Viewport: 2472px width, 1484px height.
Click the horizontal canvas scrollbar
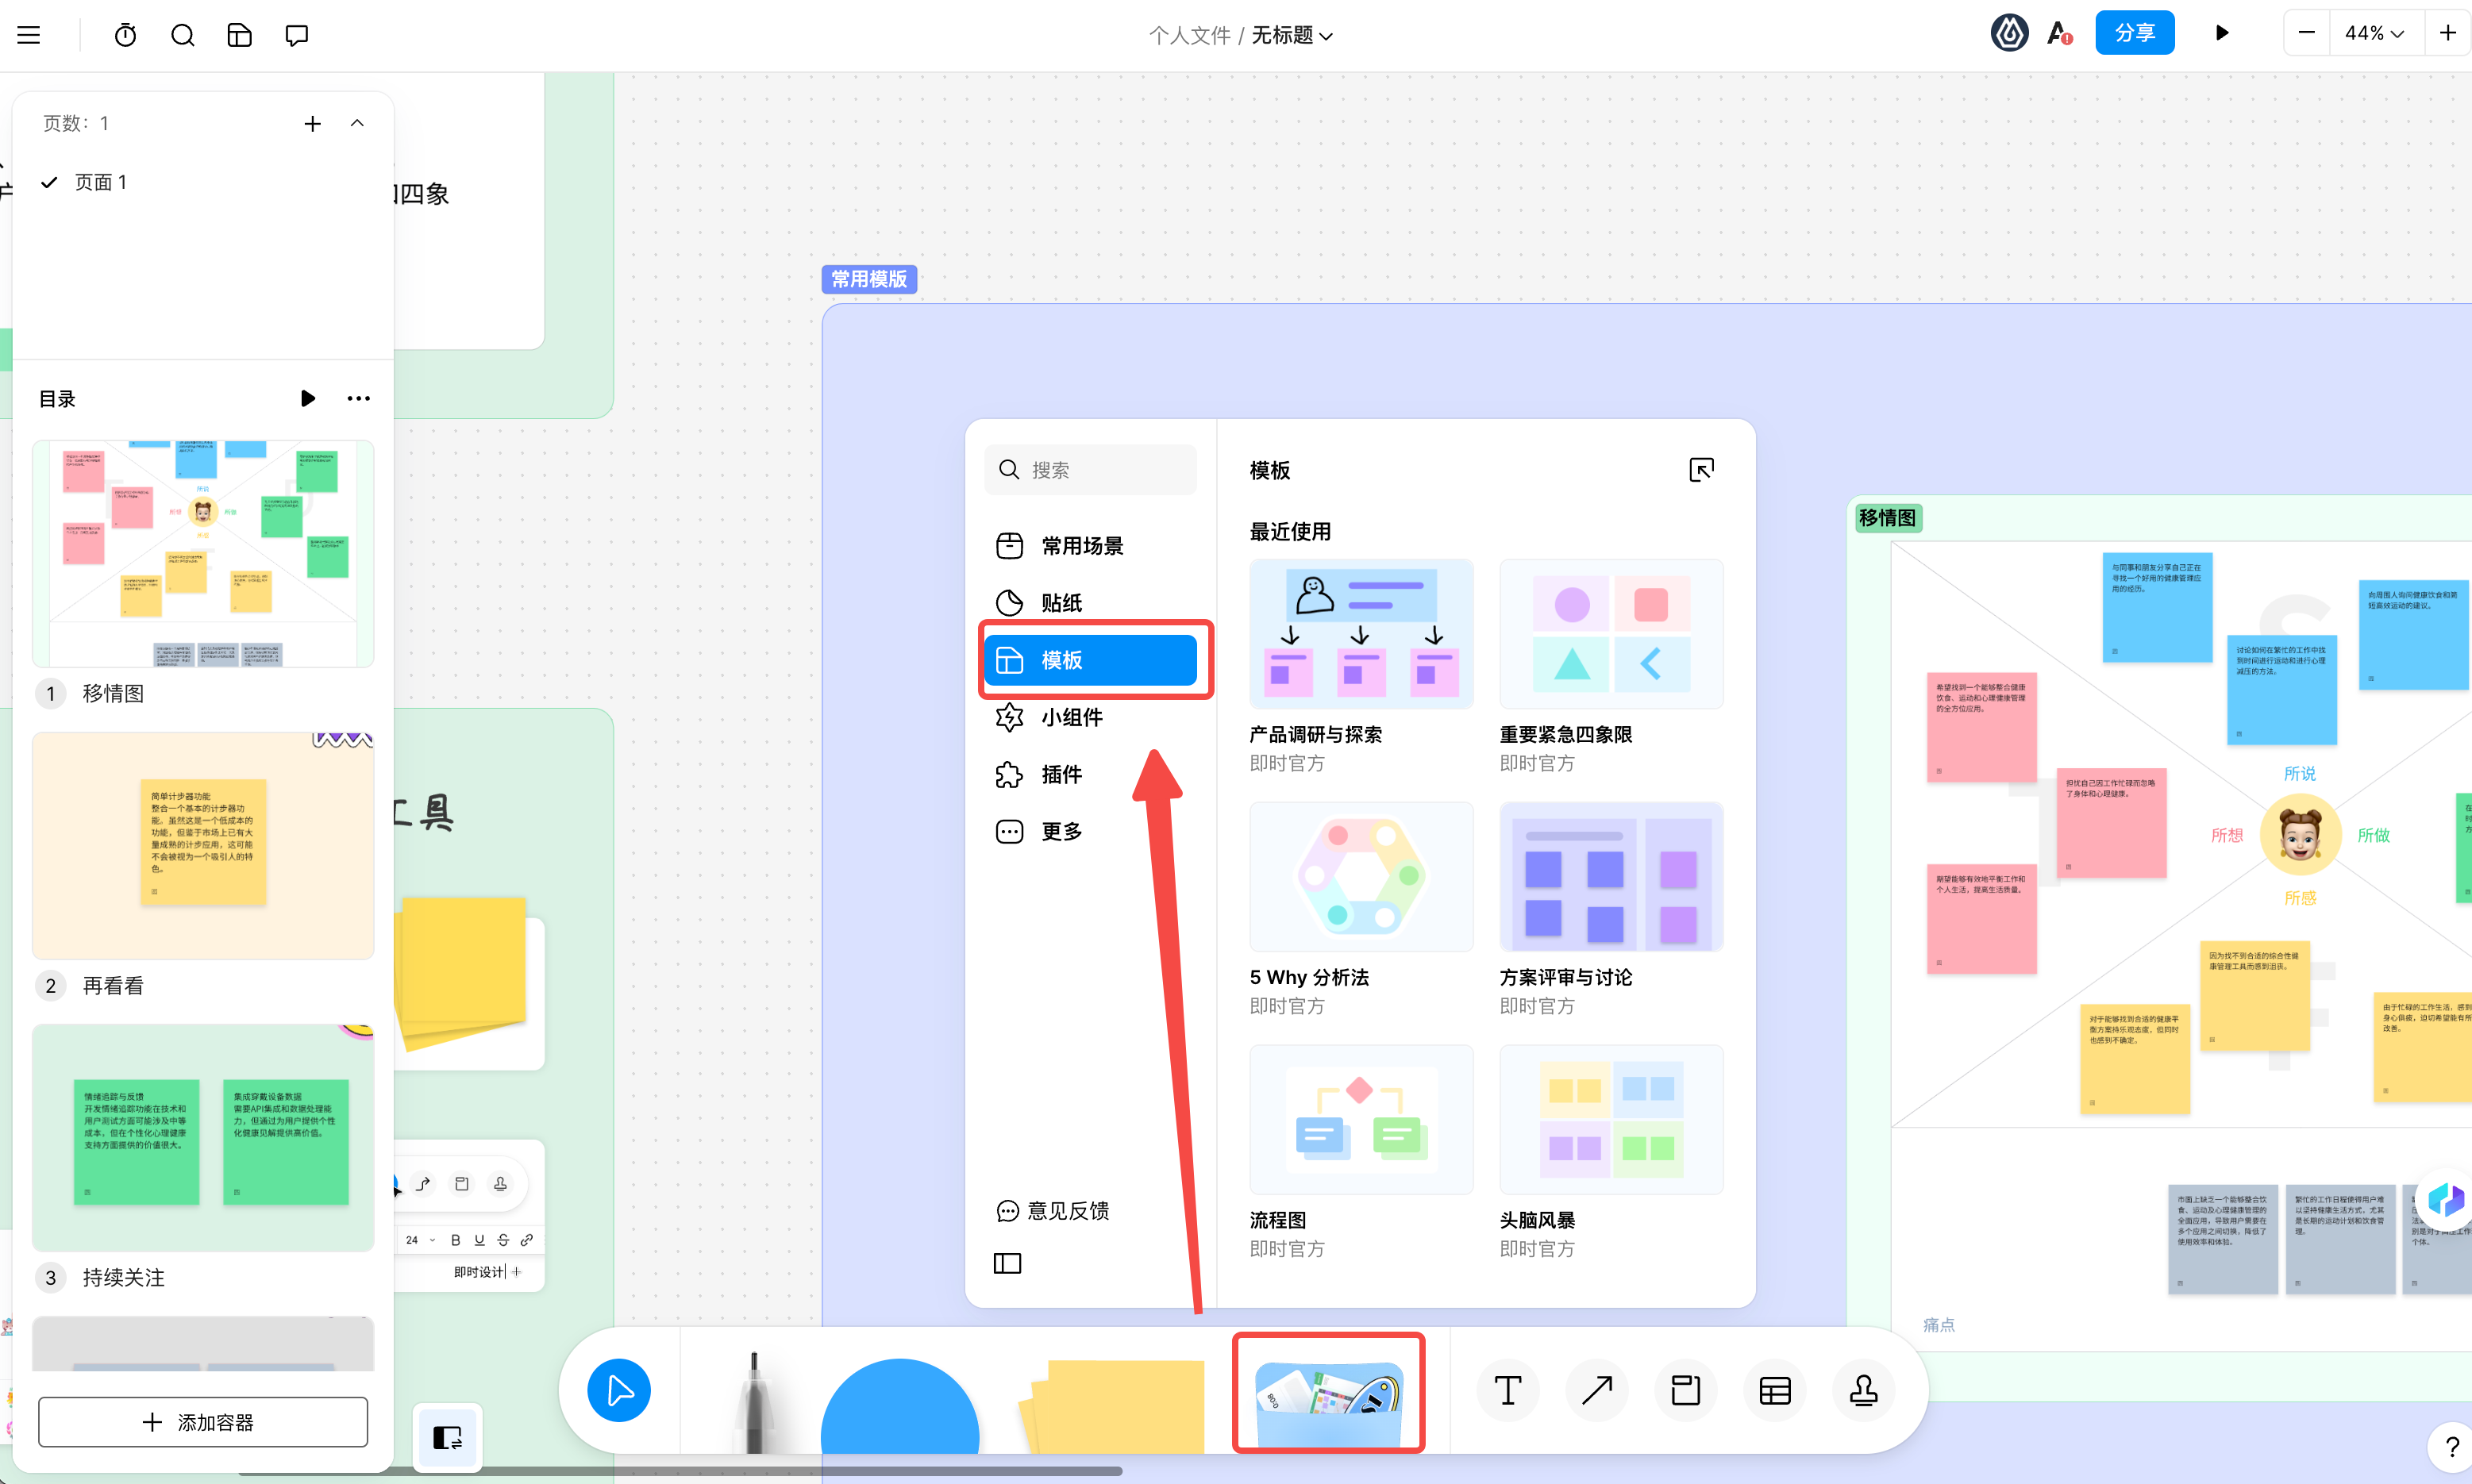tap(680, 1471)
